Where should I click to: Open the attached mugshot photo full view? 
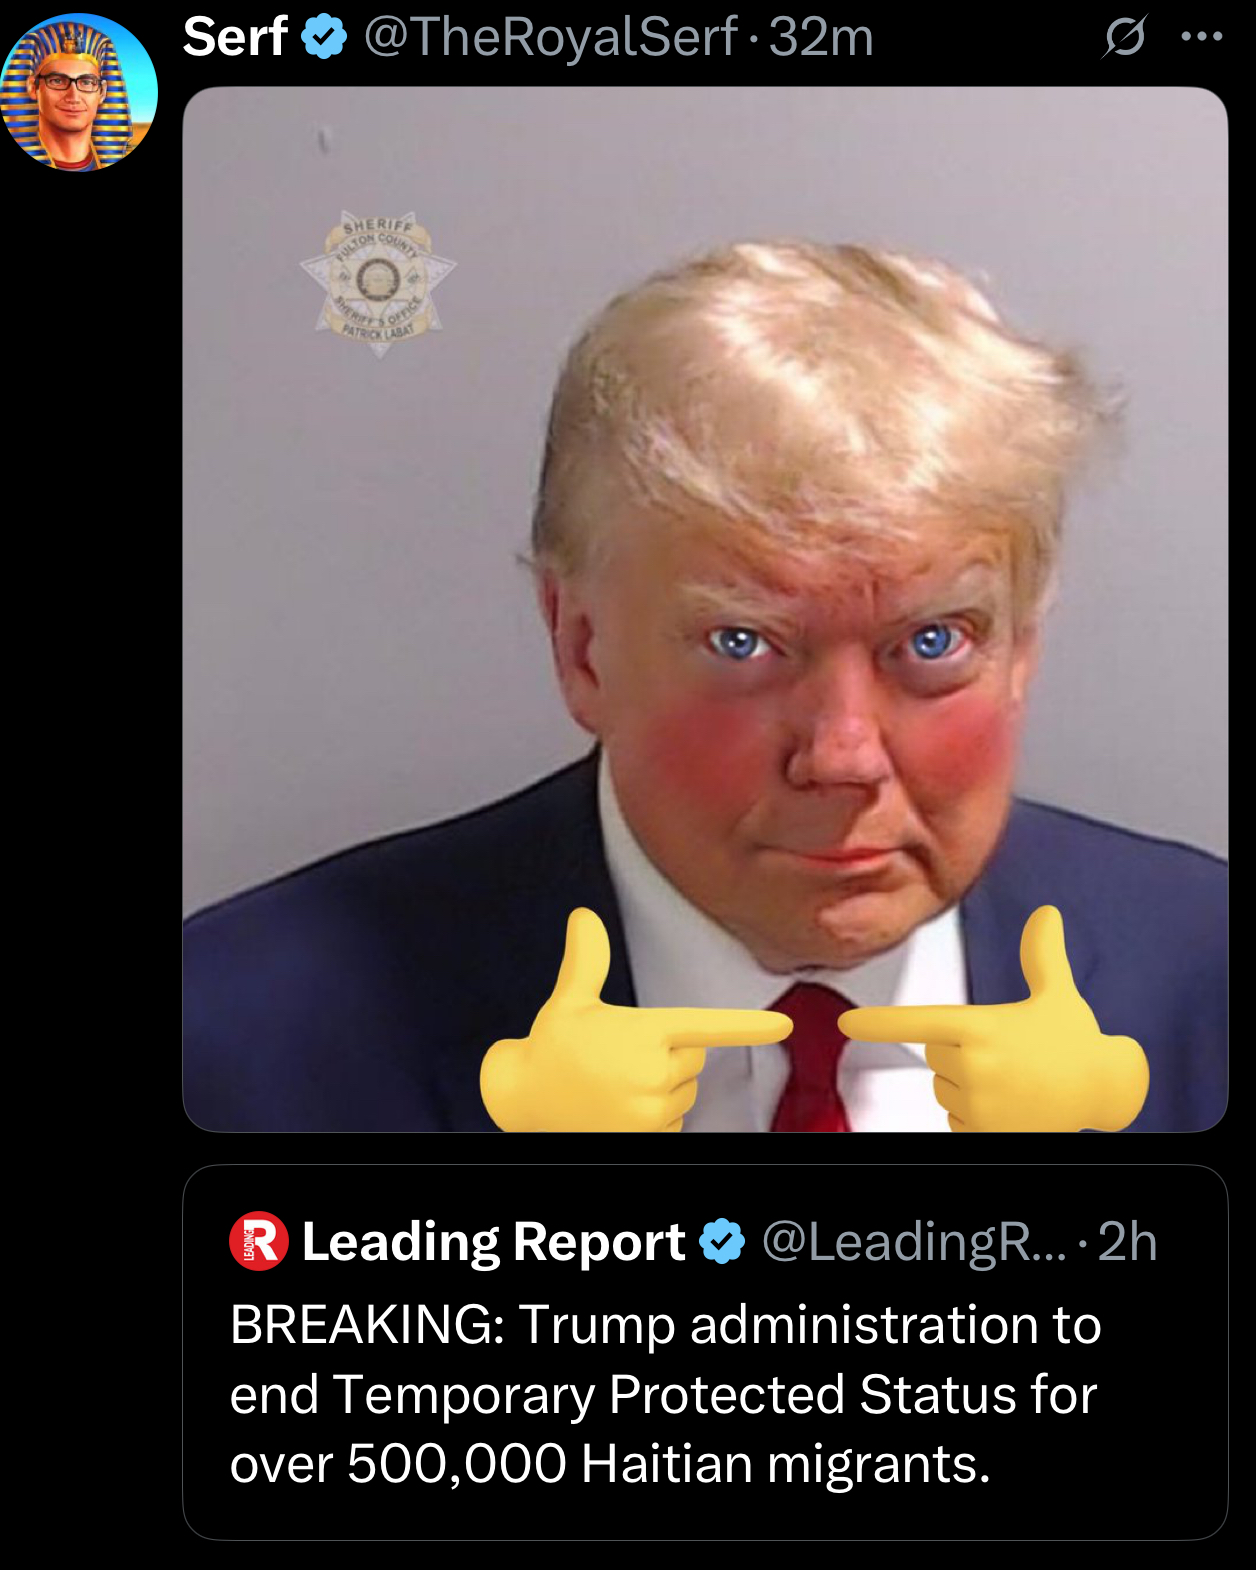pos(705,609)
